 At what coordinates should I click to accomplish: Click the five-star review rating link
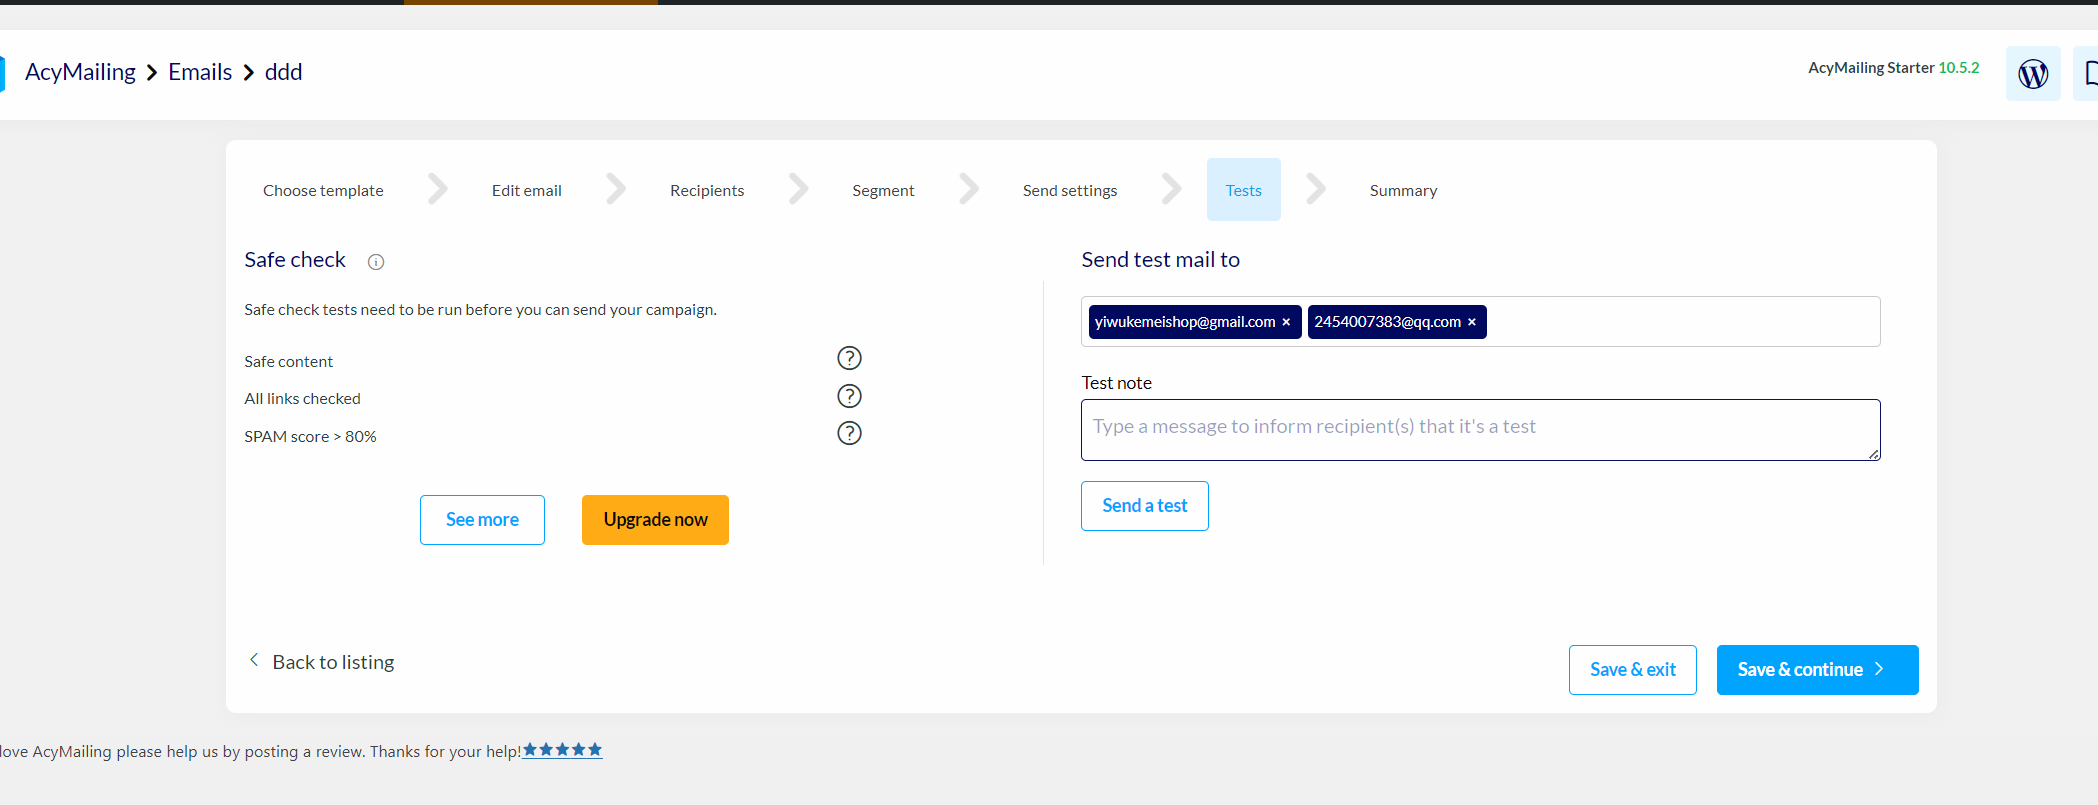coord(562,750)
